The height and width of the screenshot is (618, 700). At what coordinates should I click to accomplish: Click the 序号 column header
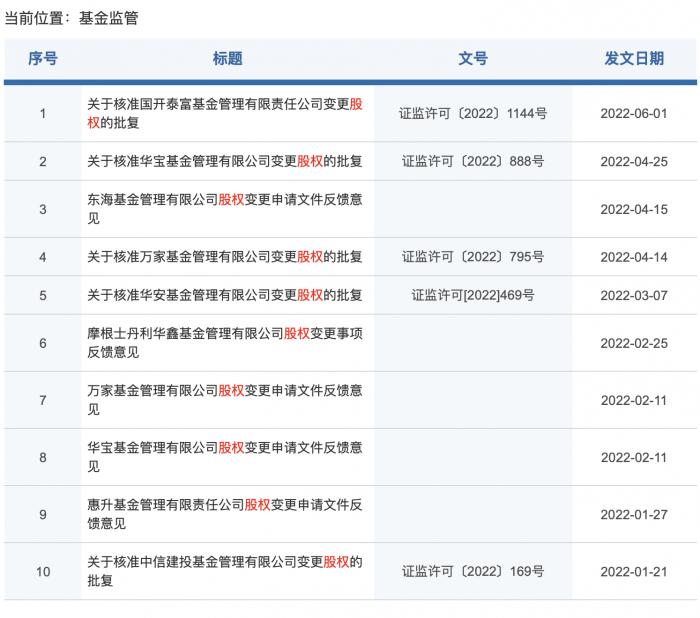43,59
